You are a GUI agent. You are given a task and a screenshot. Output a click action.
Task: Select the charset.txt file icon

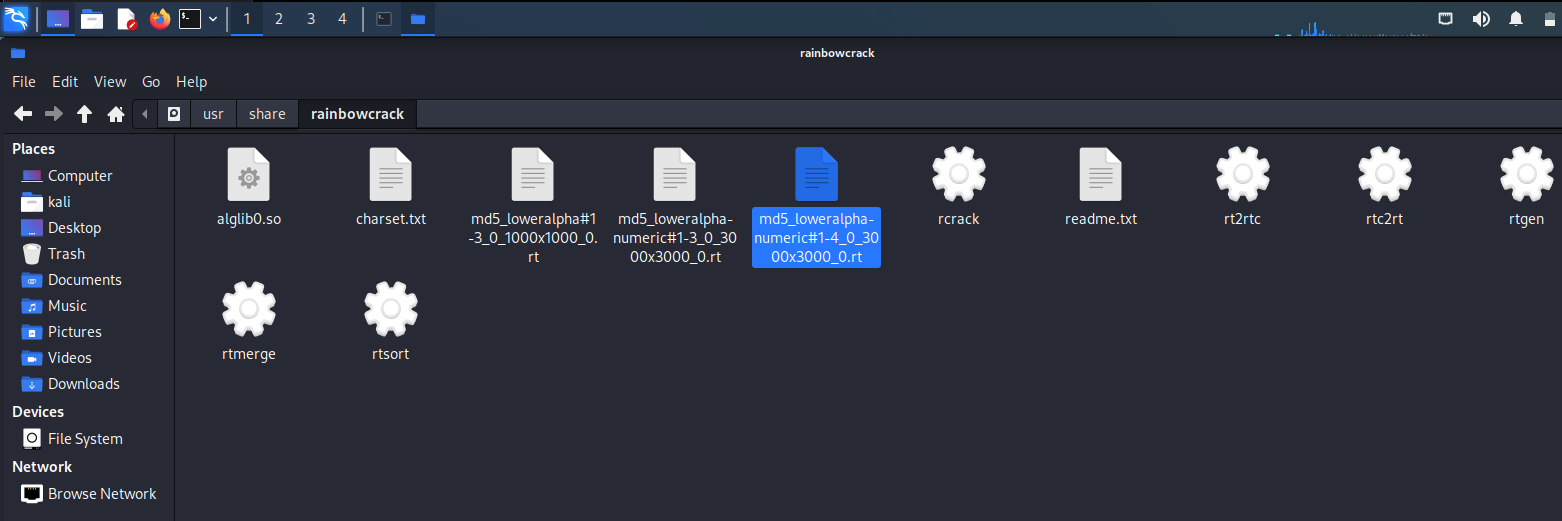391,174
